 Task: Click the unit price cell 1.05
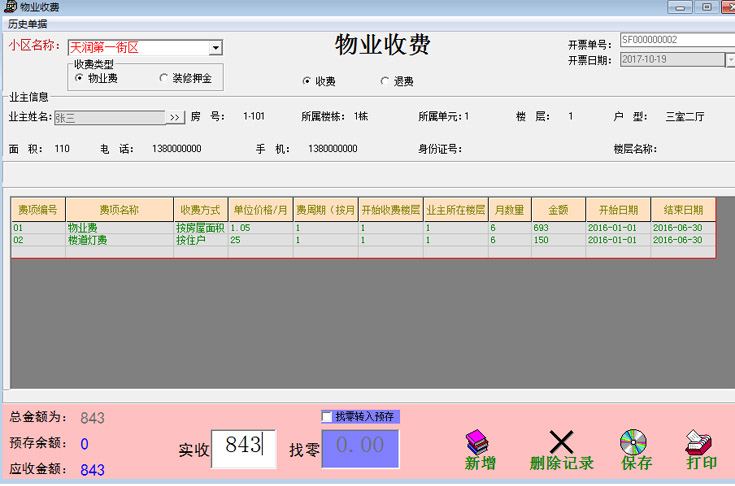coord(261,228)
